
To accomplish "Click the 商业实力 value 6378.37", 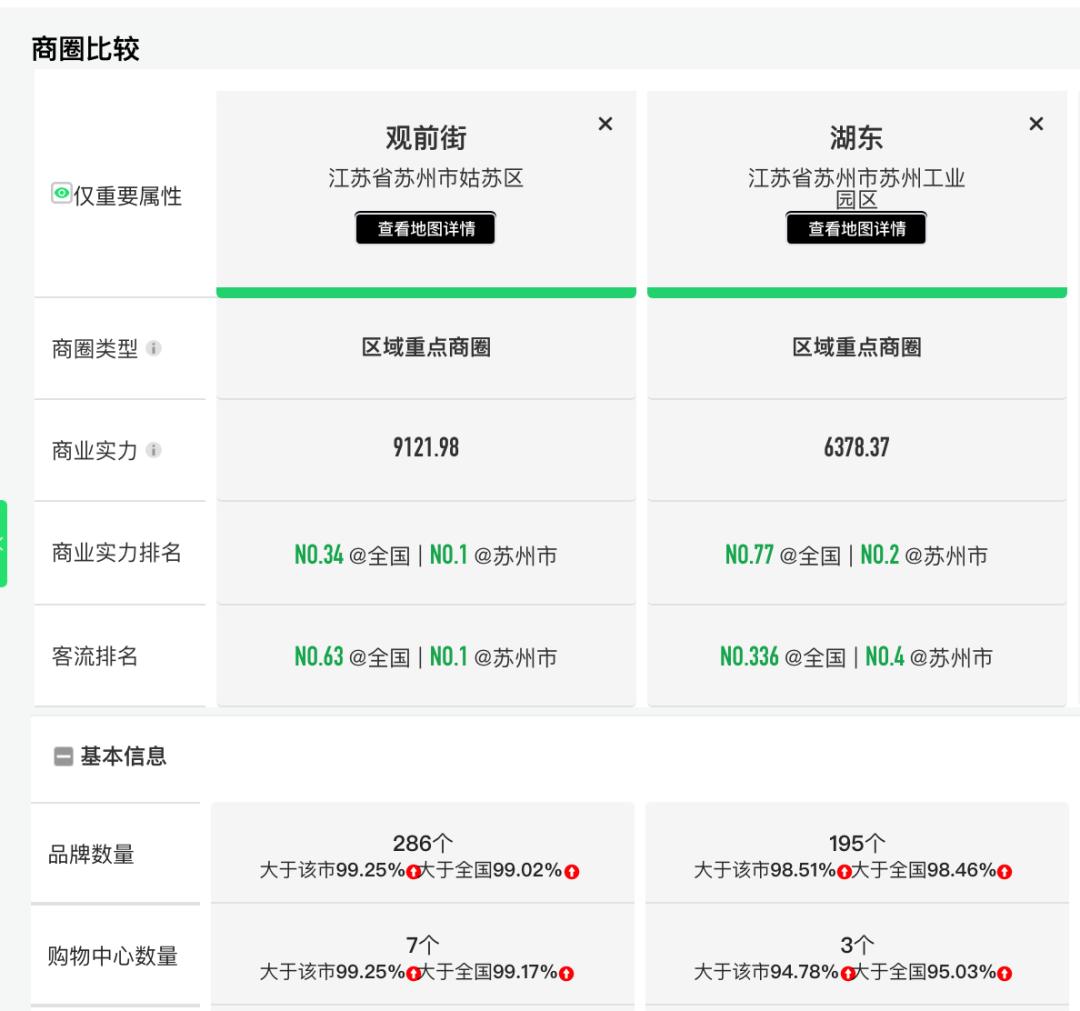I will [x=856, y=448].
